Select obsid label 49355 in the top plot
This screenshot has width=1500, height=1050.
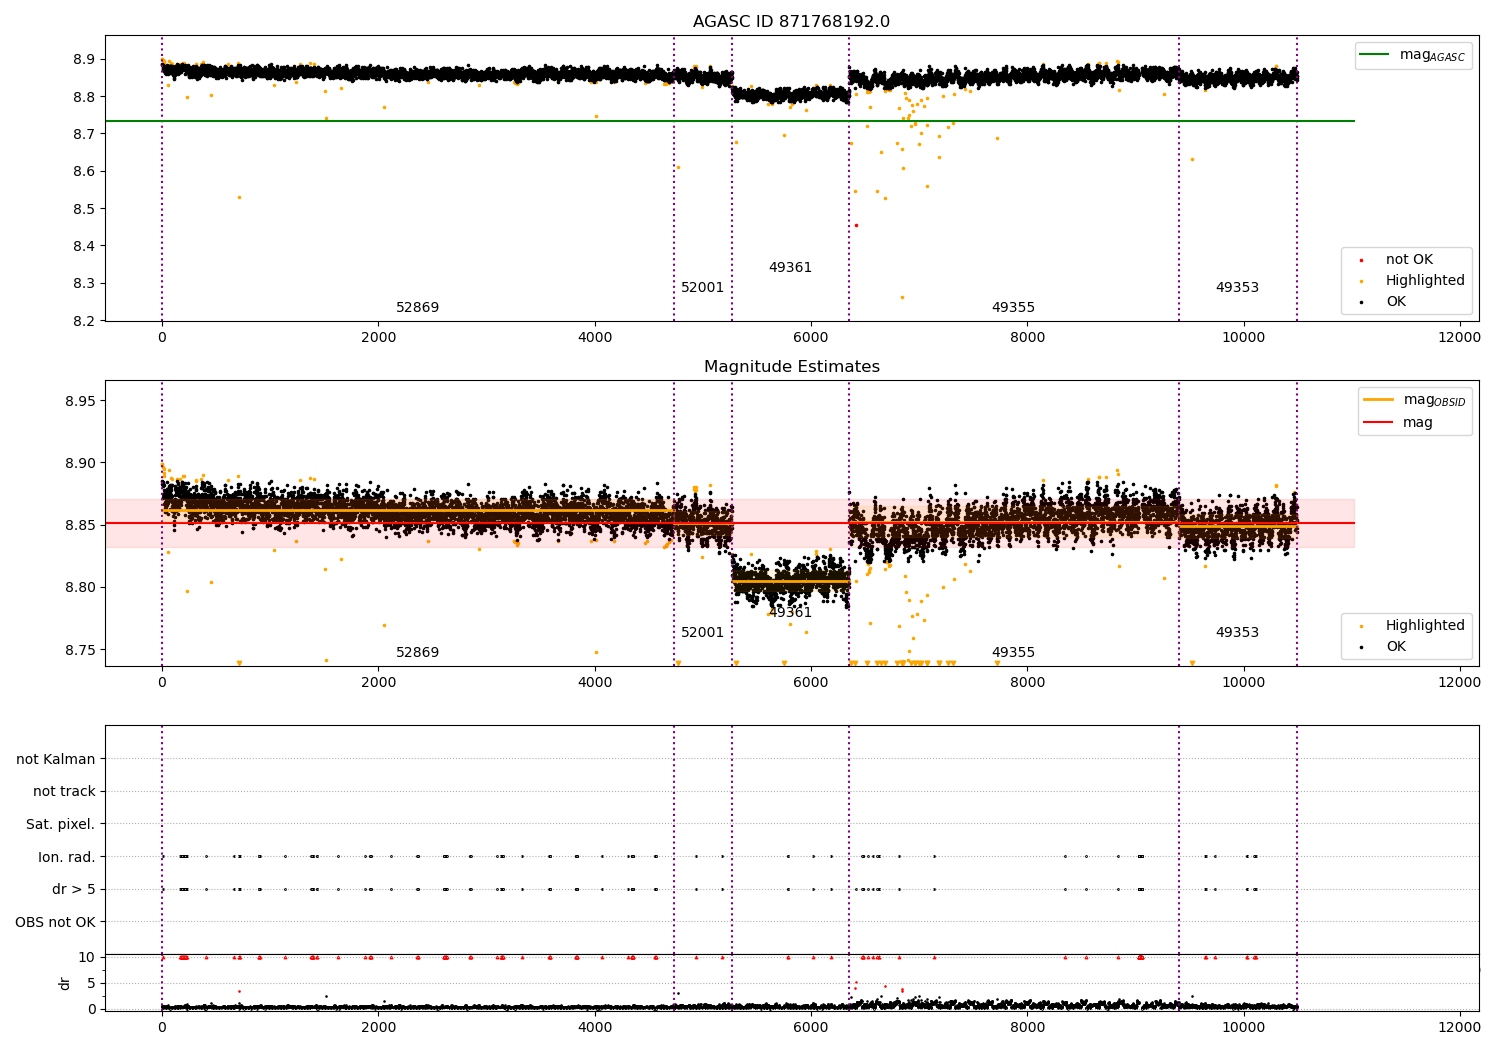(1013, 308)
